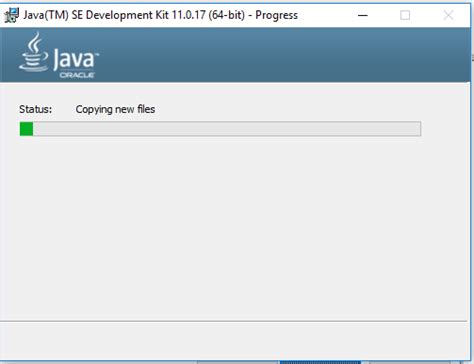Minimize the Java installer window
Viewport: 474px width, 364px height.
[363, 15]
